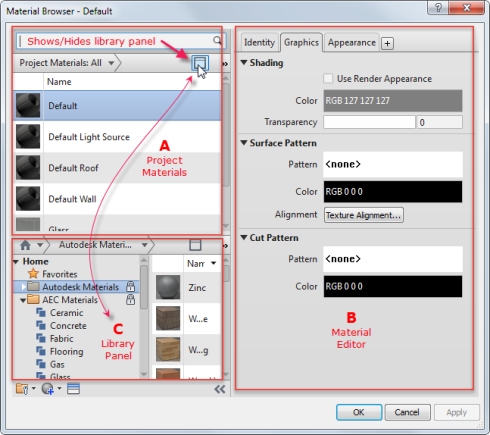Select Flooring category in tree
The image size is (490, 435).
(x=66, y=351)
